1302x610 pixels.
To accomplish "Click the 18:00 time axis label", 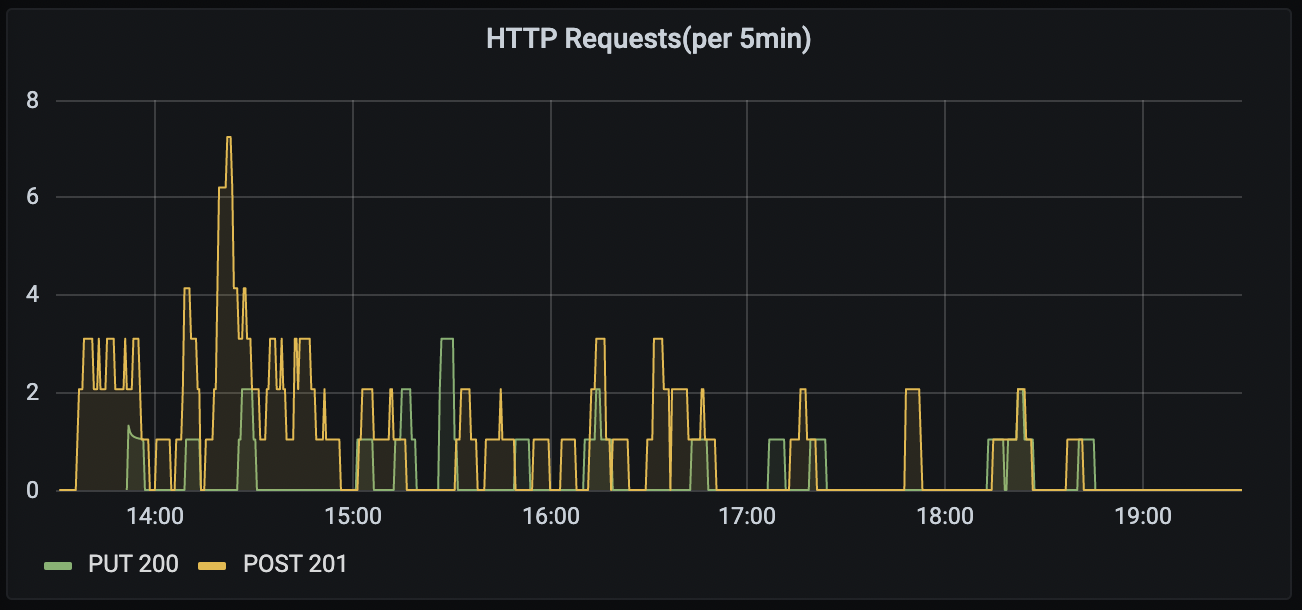I will [945, 517].
